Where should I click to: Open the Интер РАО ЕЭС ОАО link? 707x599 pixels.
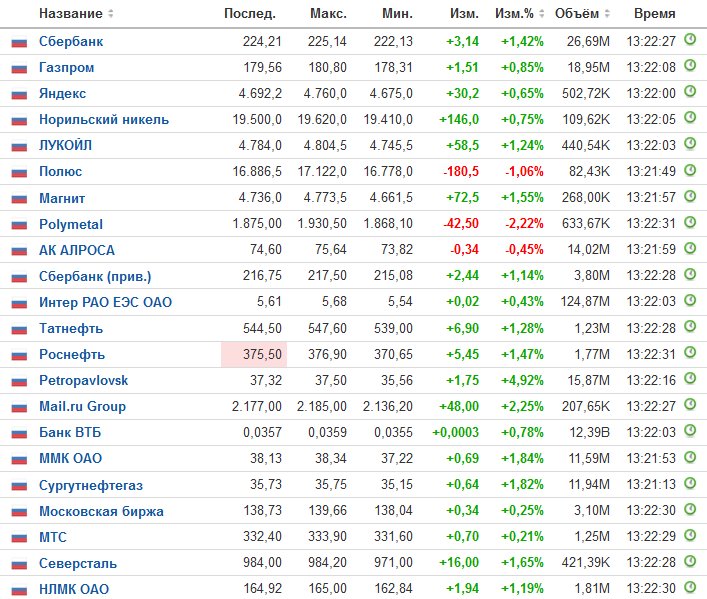(x=105, y=302)
